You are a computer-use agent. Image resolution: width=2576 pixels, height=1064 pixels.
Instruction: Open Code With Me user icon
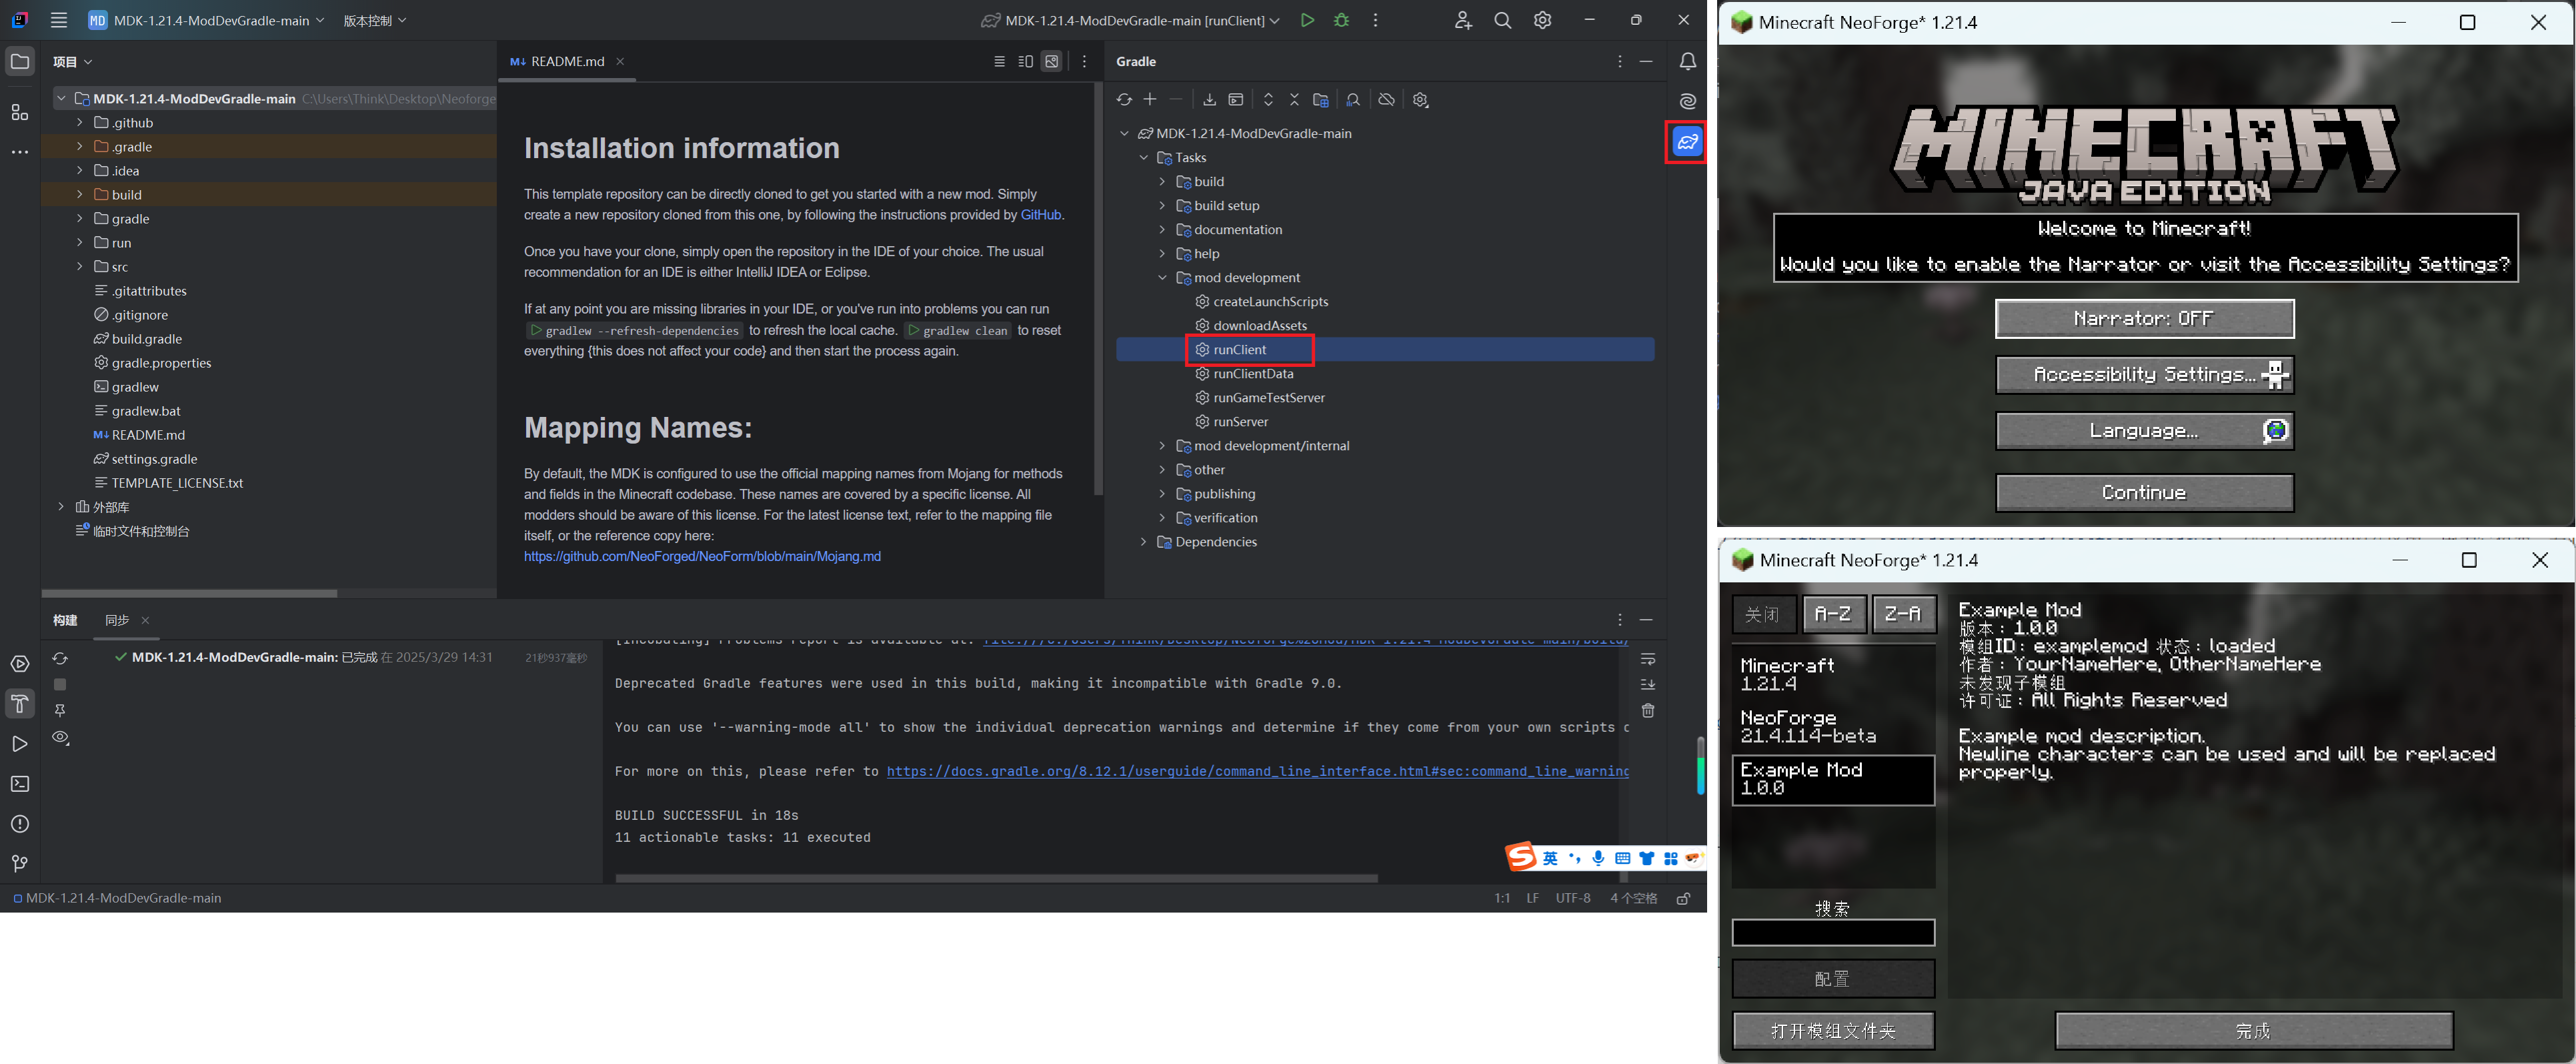click(x=1463, y=20)
